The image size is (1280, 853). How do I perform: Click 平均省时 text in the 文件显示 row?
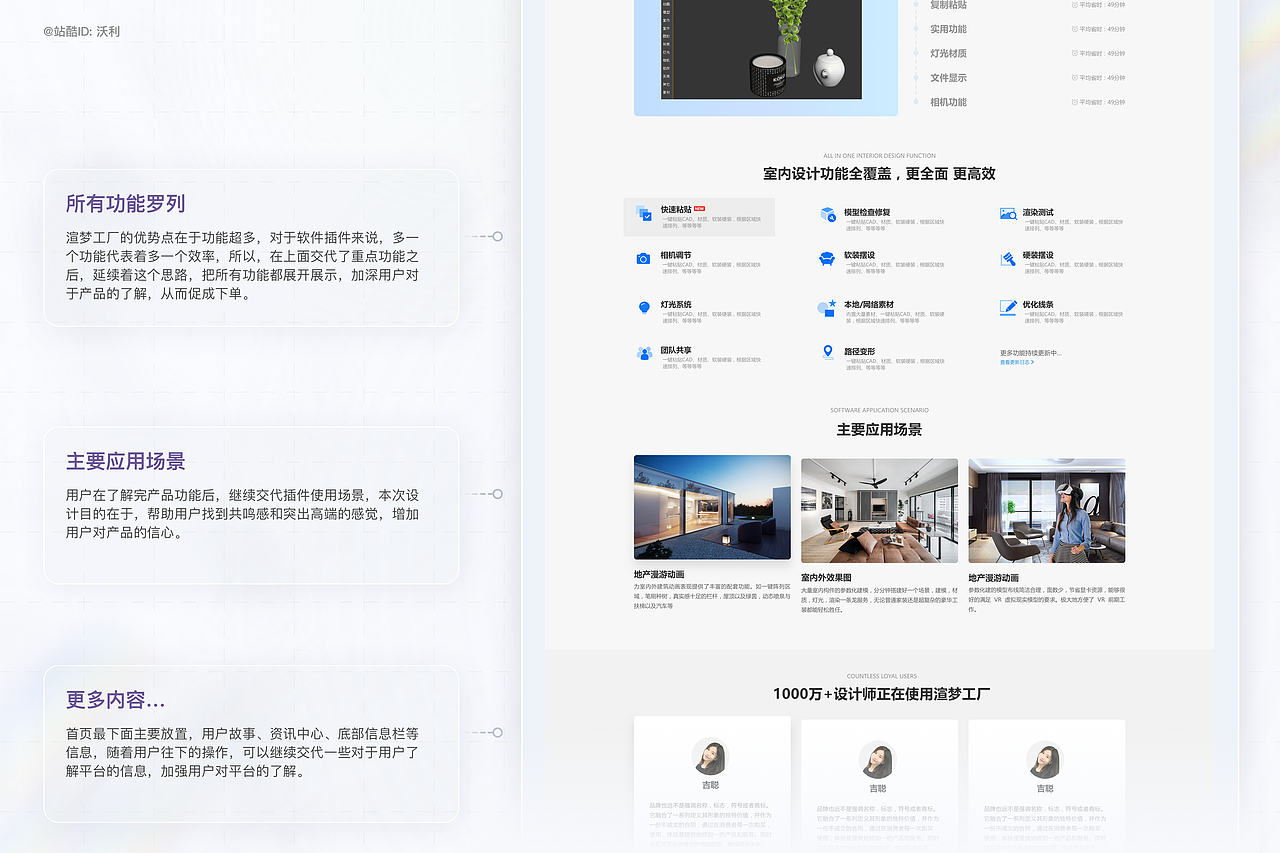(x=1102, y=78)
